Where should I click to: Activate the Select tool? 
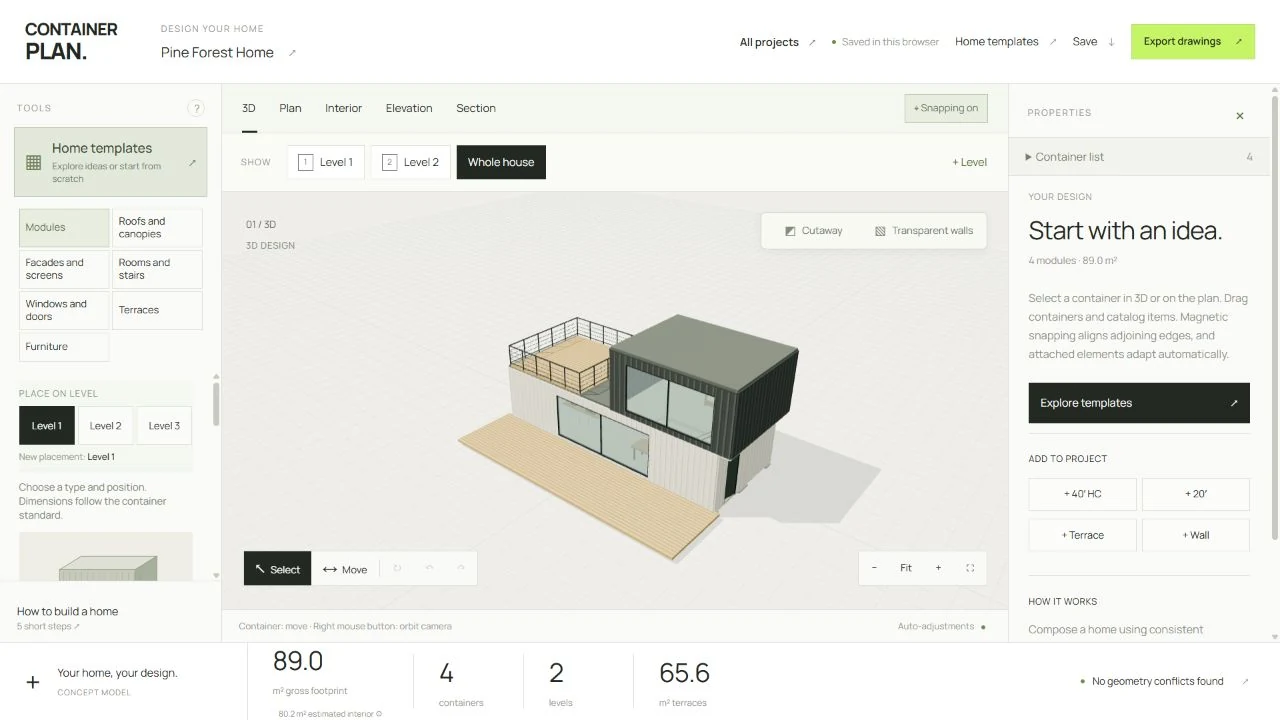coord(278,569)
